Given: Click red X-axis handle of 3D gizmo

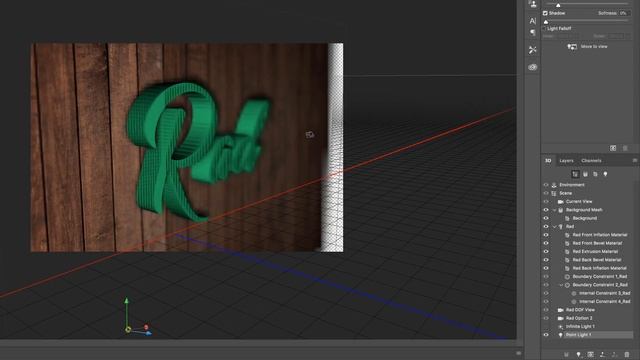Looking at the screenshot, I should 146,327.
